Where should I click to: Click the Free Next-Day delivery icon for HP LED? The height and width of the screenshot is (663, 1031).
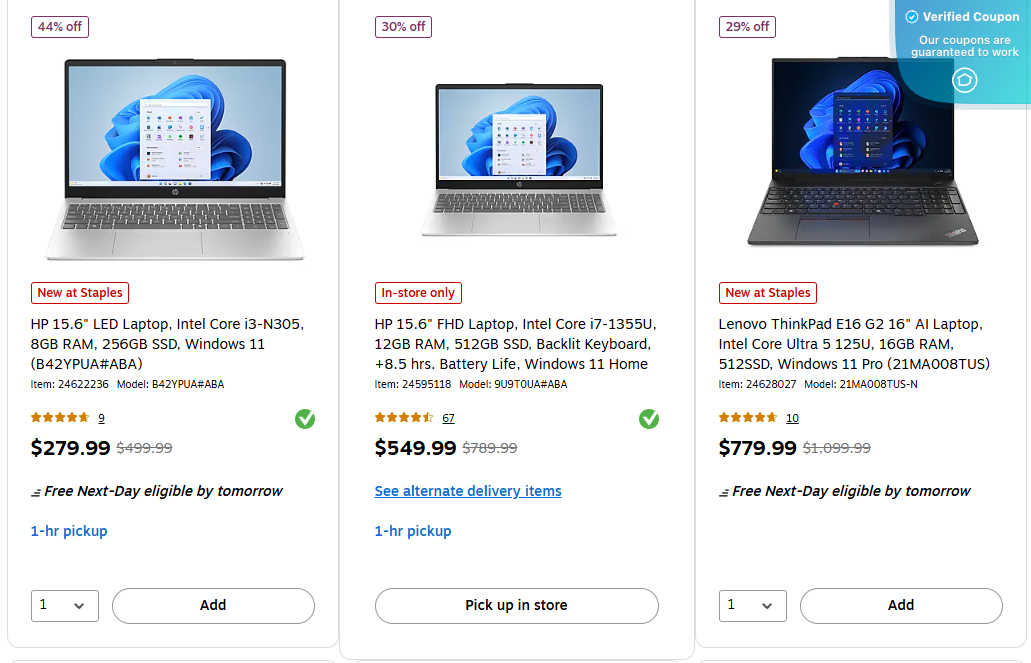[x=34, y=491]
